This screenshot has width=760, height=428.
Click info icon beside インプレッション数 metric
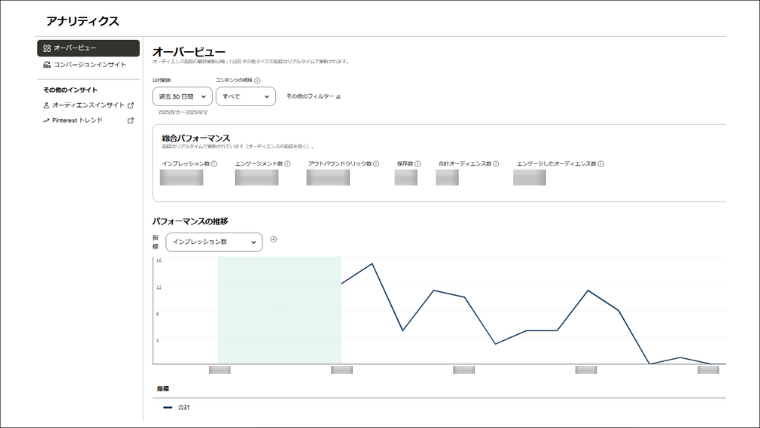click(214, 164)
